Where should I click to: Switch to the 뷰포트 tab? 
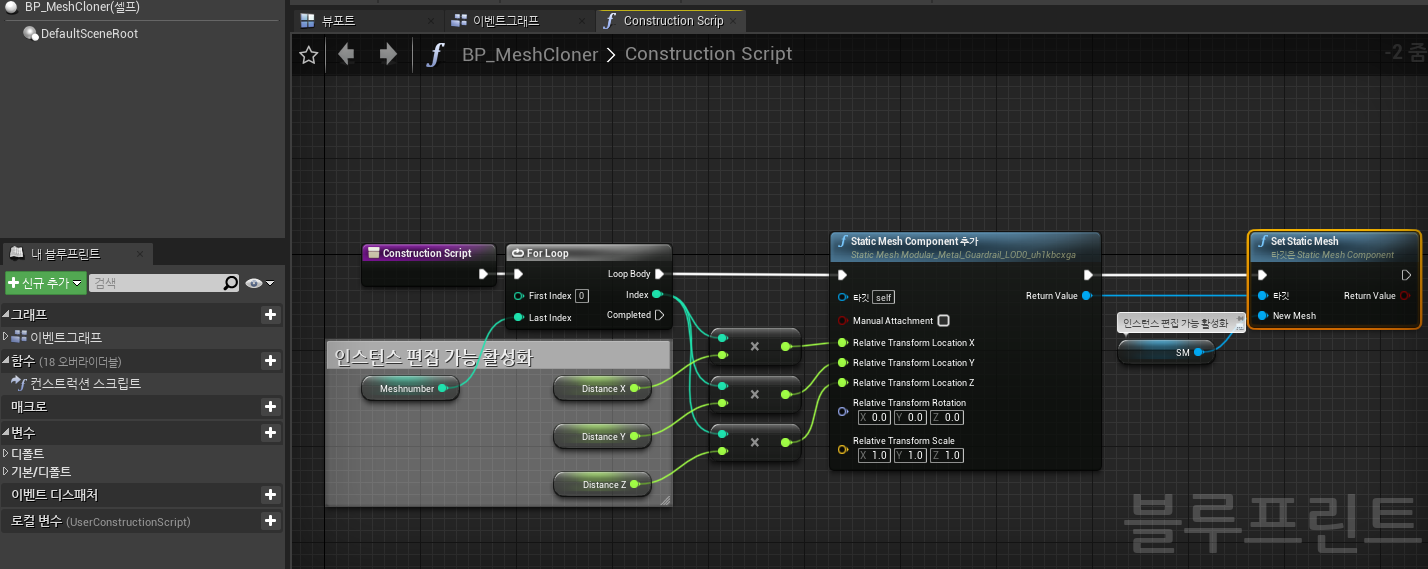tap(340, 21)
